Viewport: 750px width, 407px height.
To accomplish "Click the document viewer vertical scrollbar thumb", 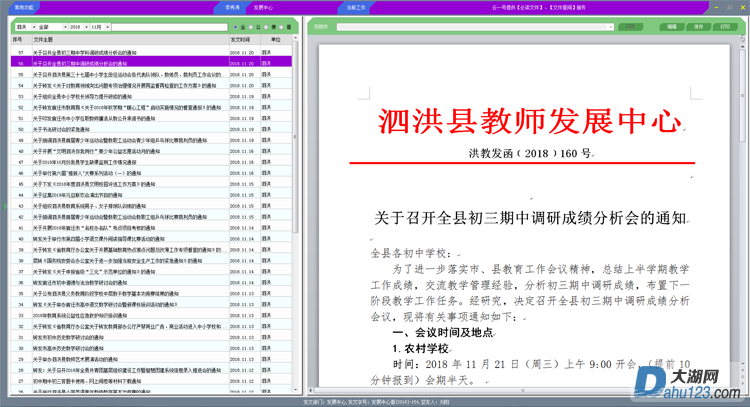I will coord(742,94).
